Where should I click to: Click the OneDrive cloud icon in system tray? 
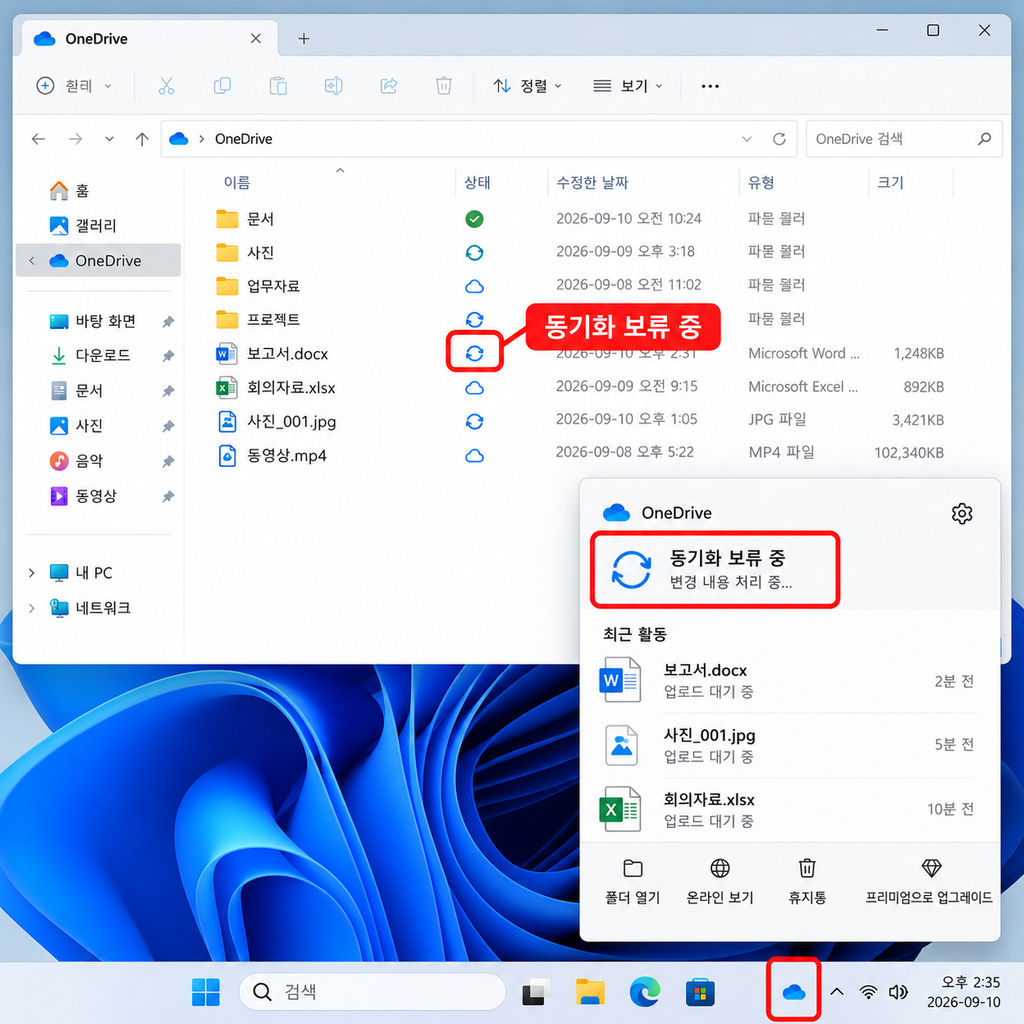point(793,993)
